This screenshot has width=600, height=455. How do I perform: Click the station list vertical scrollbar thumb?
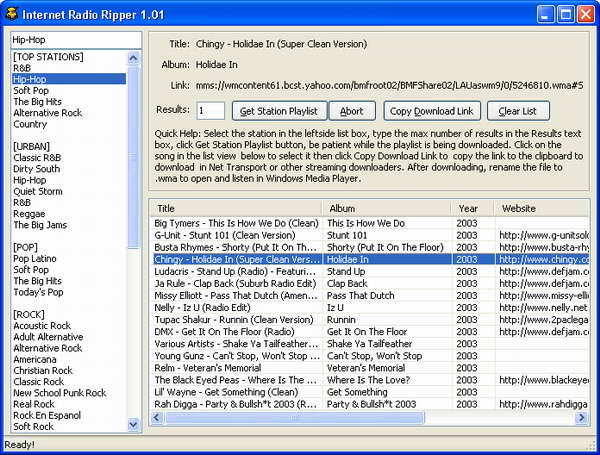(133, 157)
